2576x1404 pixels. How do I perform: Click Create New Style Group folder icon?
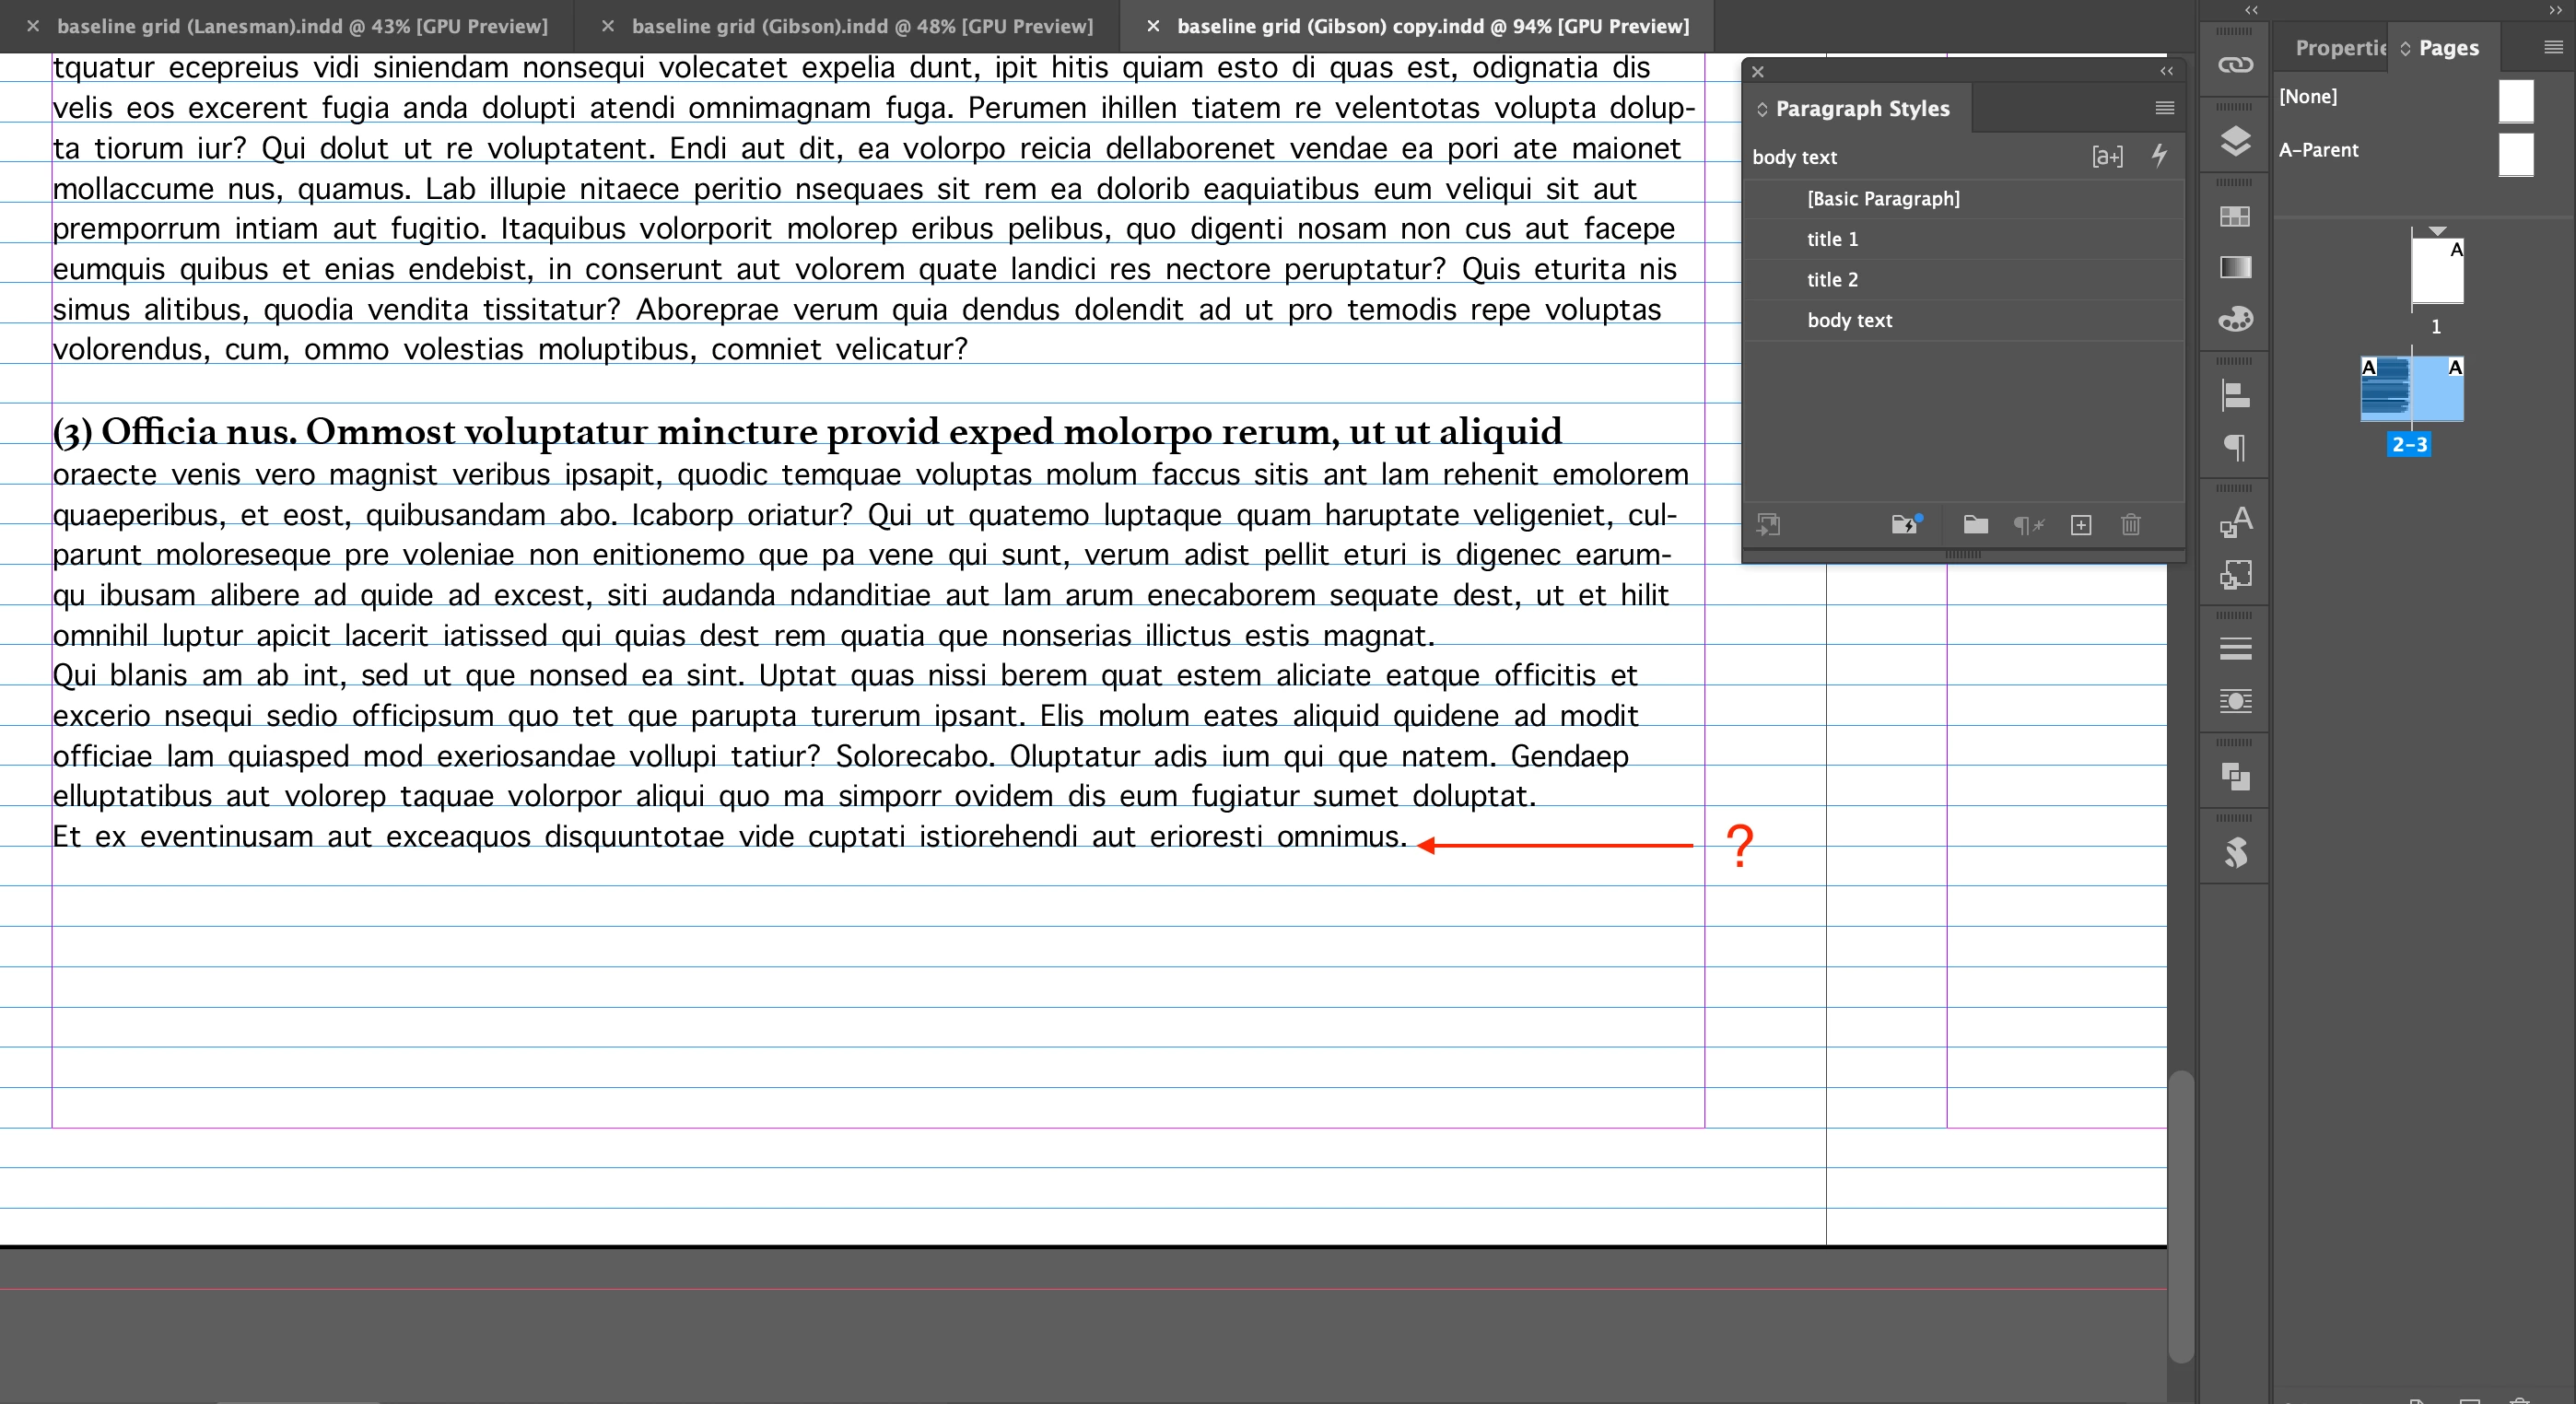coord(1975,525)
